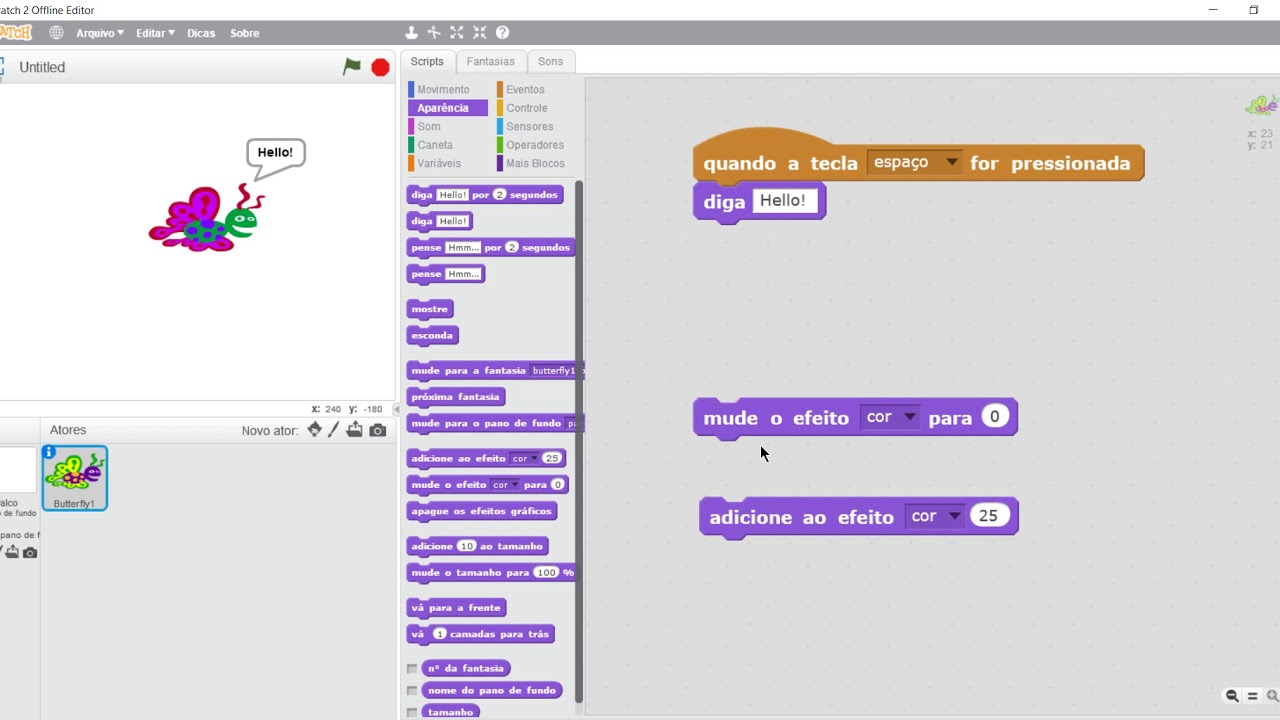Click the Hello! text field in workspace diga block

(784, 201)
